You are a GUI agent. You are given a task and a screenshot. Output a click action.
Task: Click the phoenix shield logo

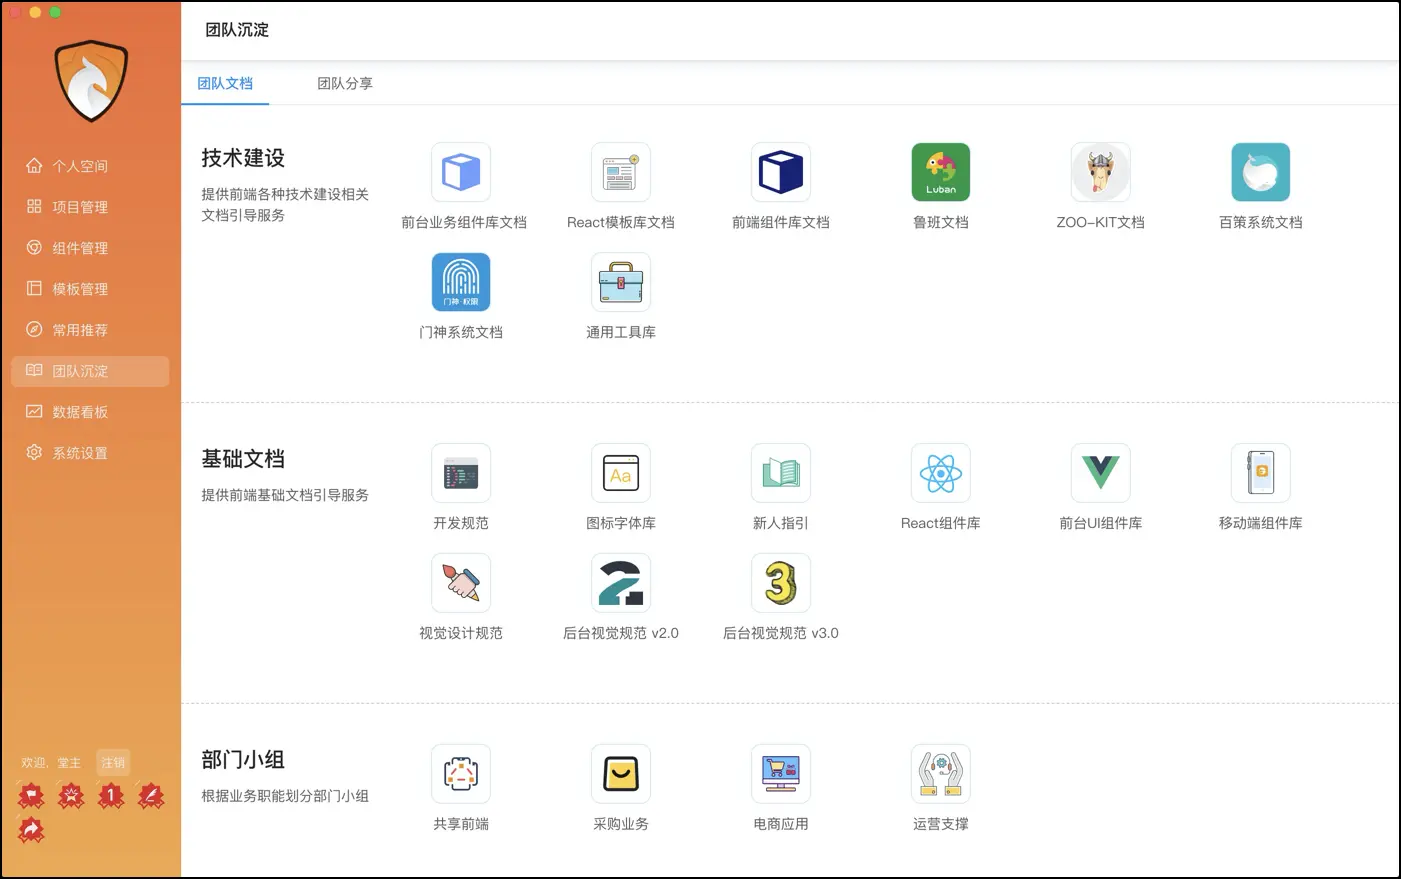point(91,81)
